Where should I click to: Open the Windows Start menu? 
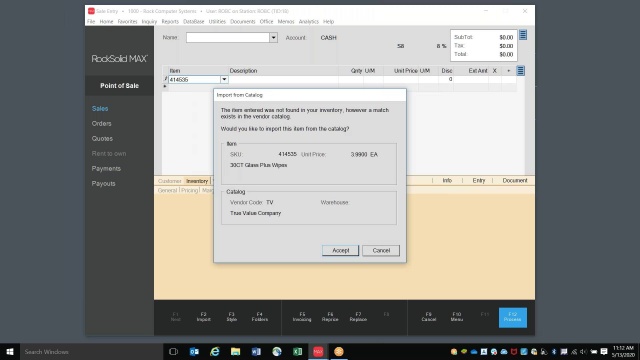(x=10, y=351)
